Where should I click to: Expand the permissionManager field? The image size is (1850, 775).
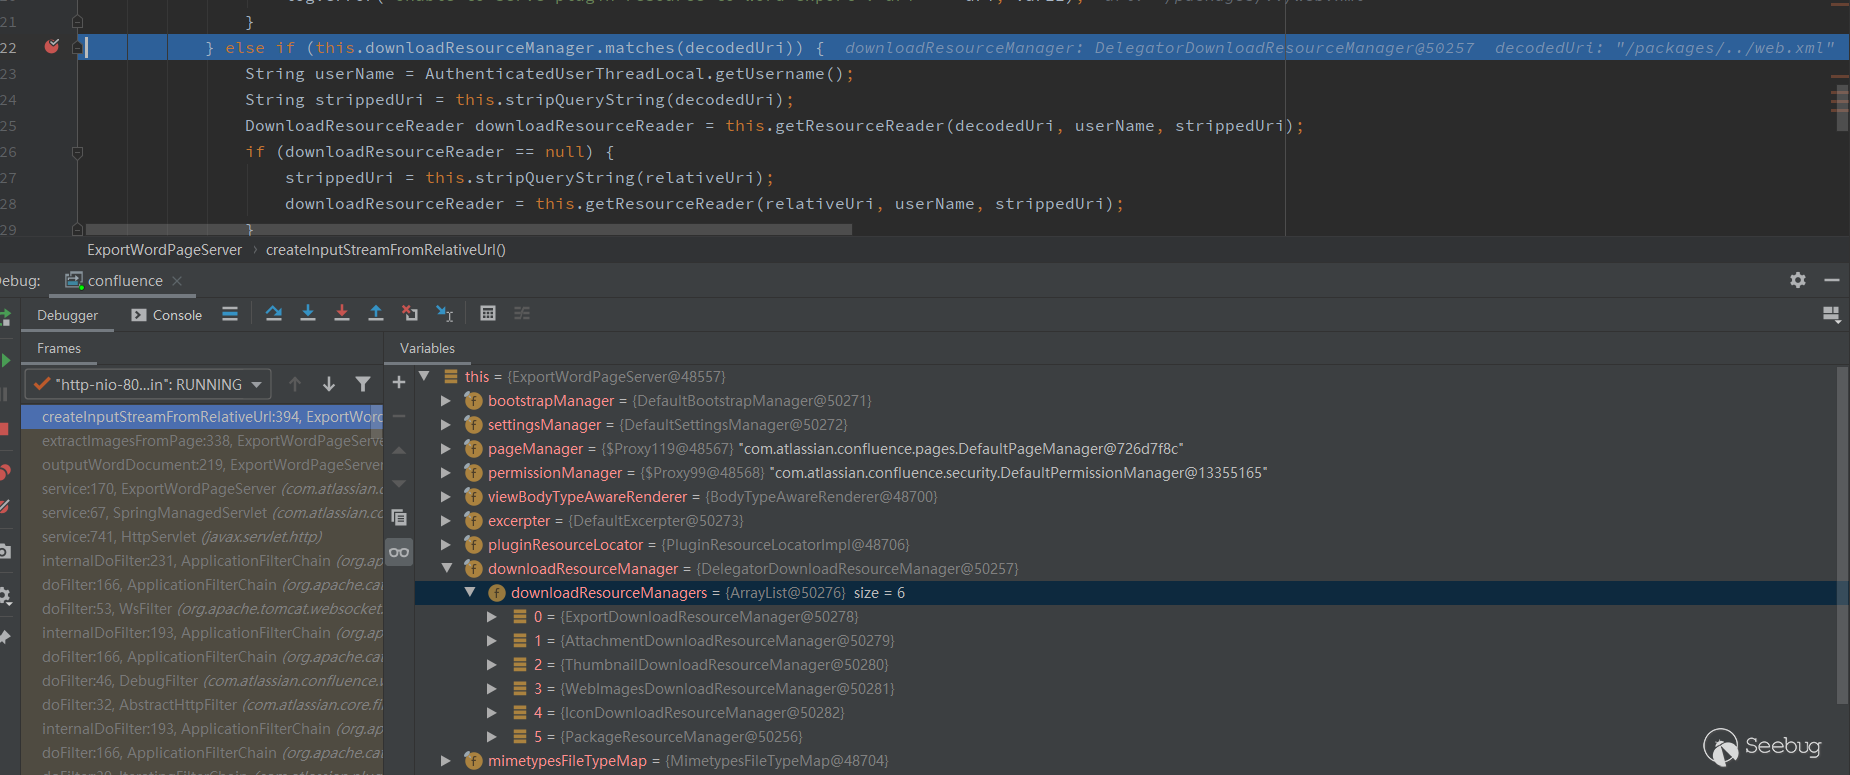446,473
